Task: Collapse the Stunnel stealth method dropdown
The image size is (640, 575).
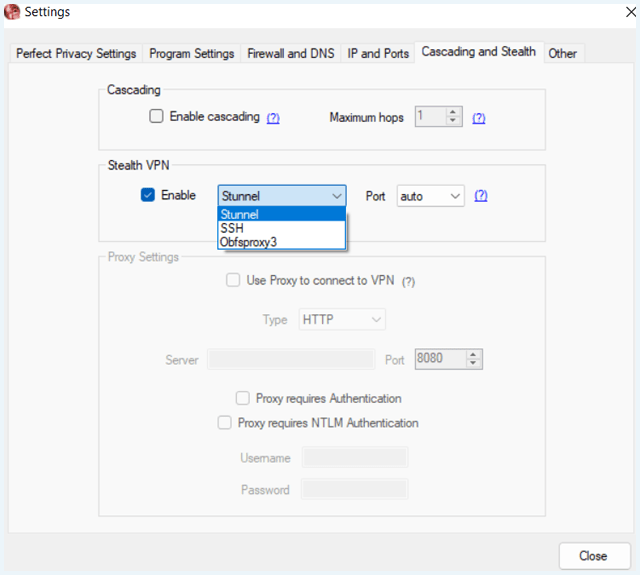Action: pyautogui.click(x=282, y=196)
